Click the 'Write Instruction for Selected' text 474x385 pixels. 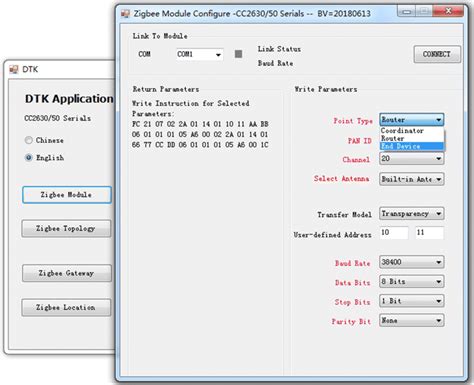coord(191,103)
